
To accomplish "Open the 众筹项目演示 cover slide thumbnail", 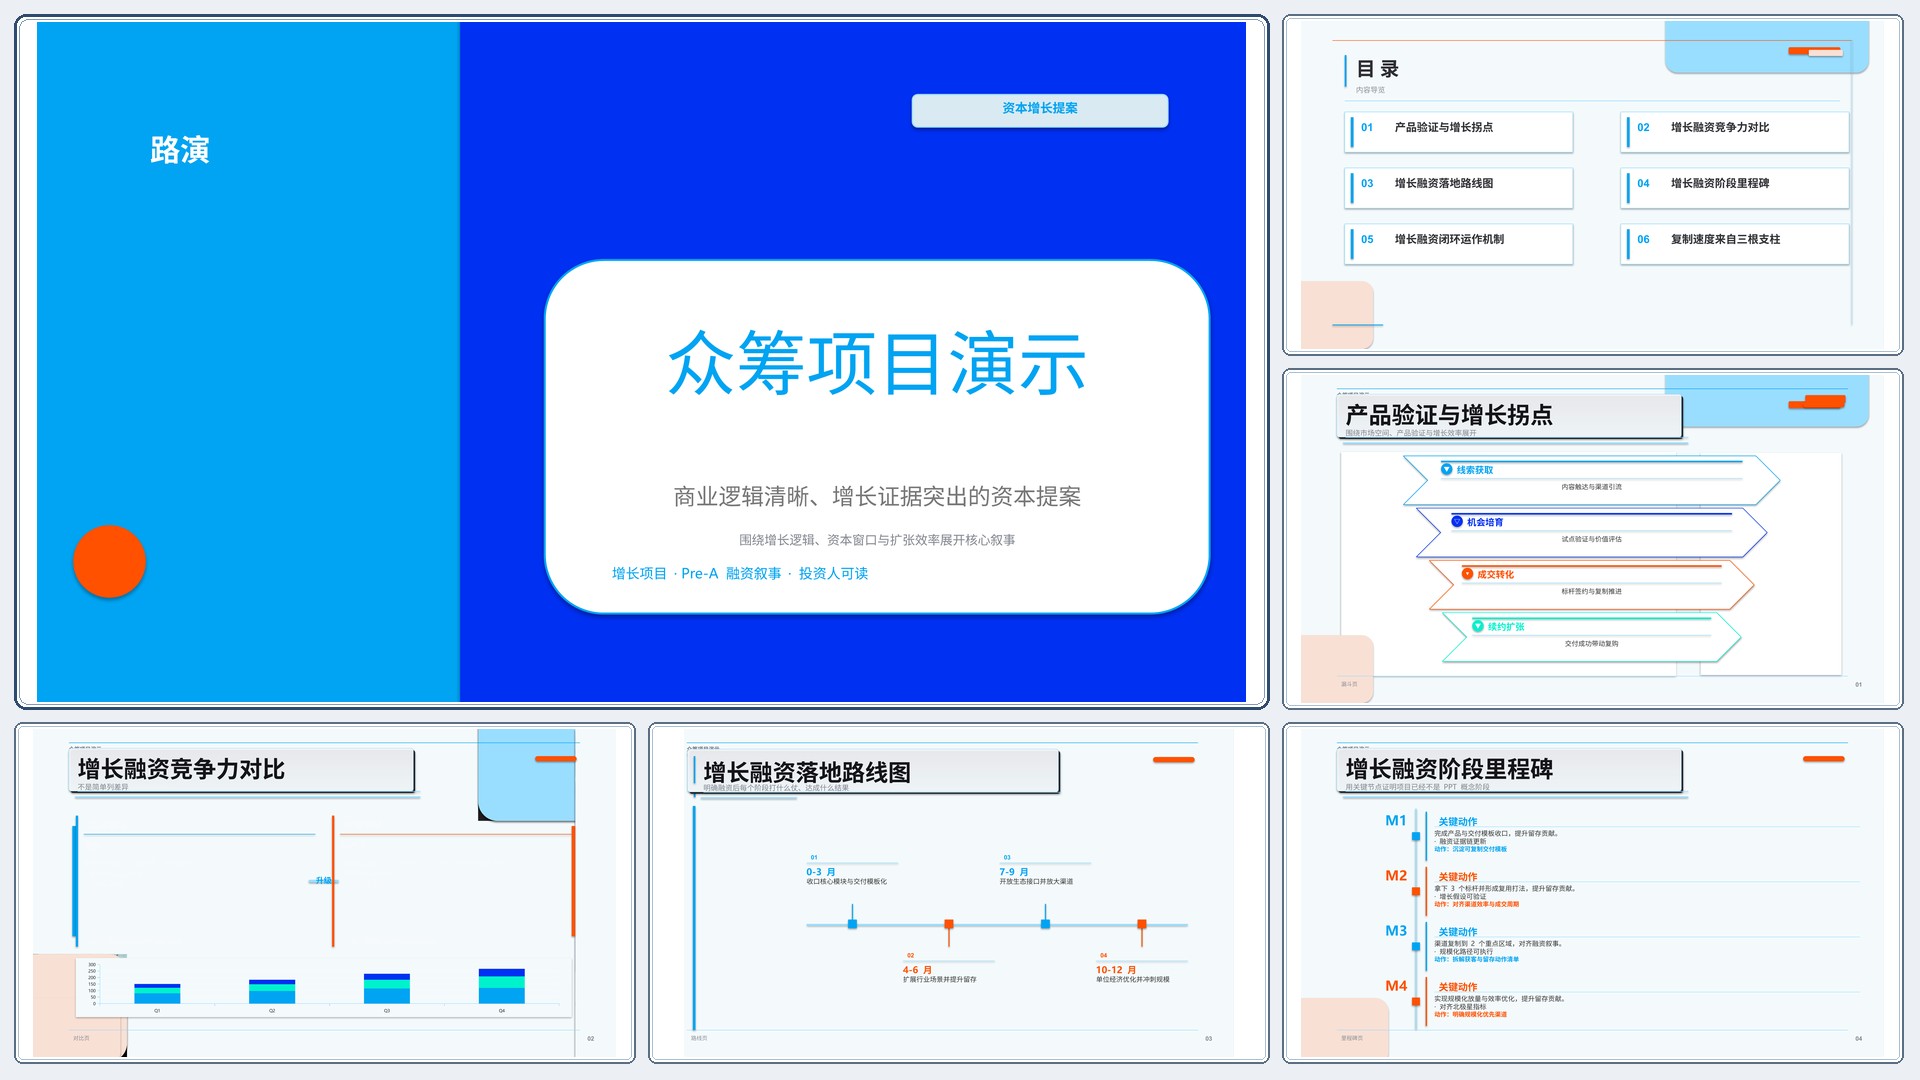I will click(x=641, y=362).
